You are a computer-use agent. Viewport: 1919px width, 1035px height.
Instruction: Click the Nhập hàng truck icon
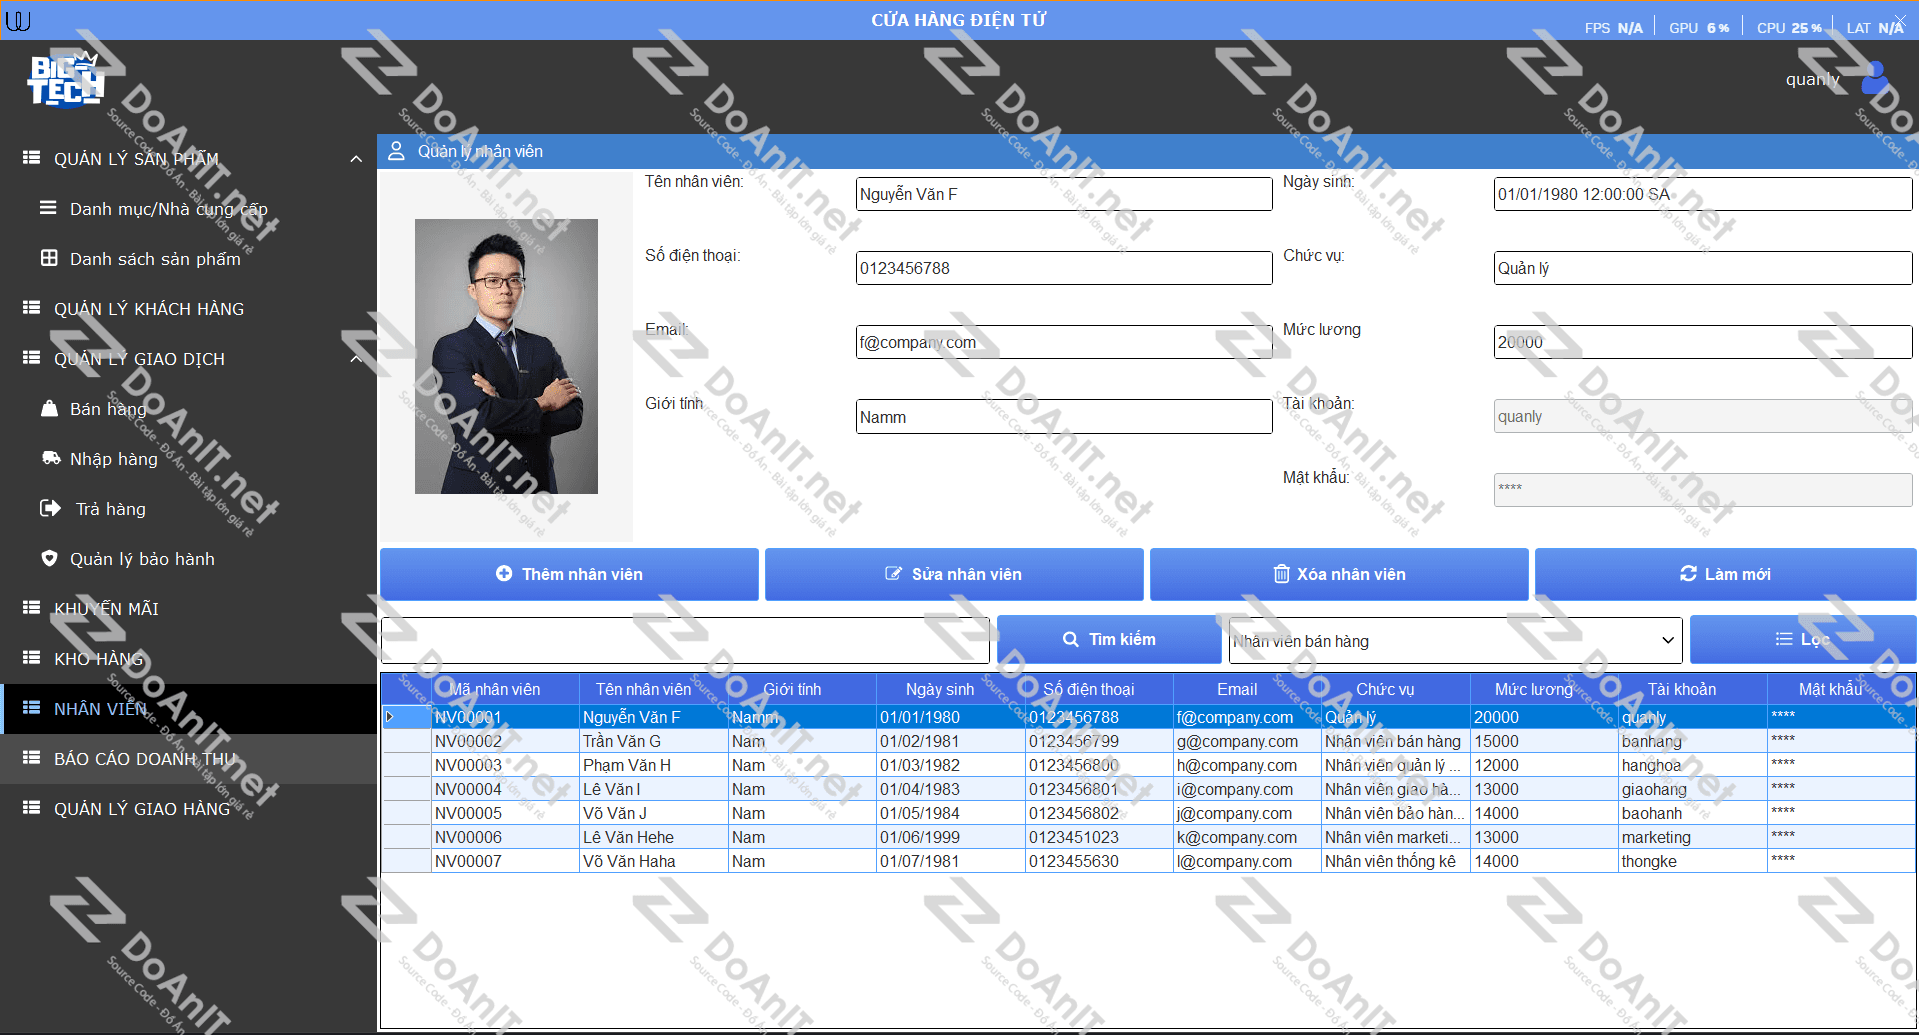pos(50,458)
